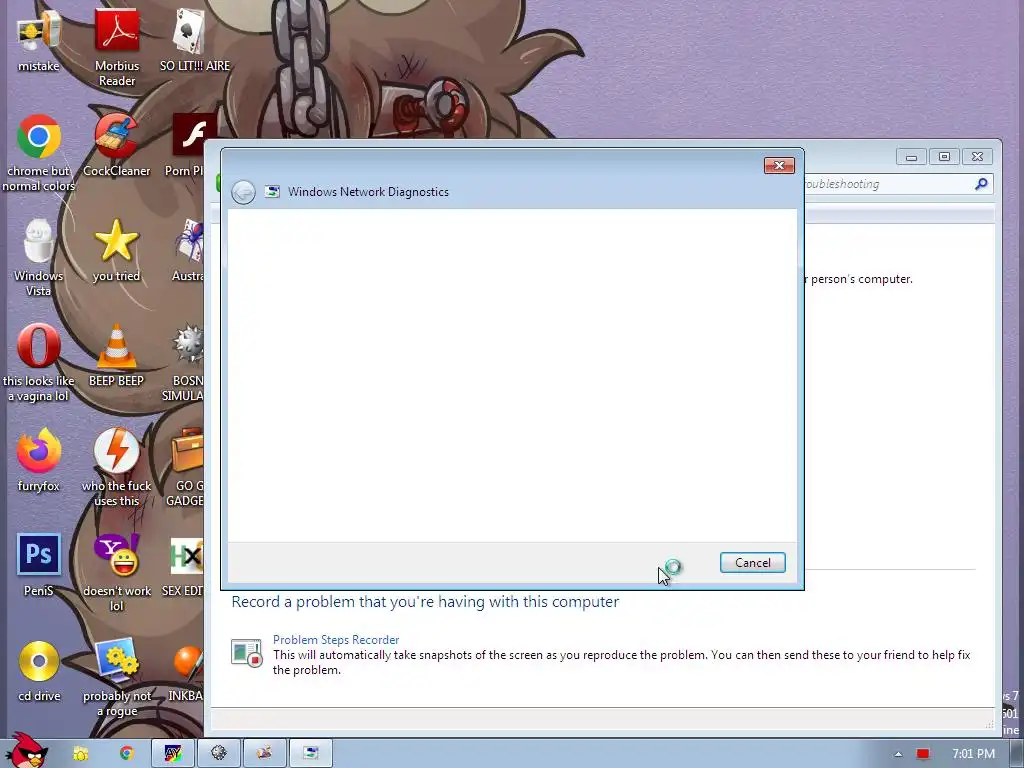1024x768 pixels.
Task: Open the Angry Birds Start button
Action: (26, 751)
